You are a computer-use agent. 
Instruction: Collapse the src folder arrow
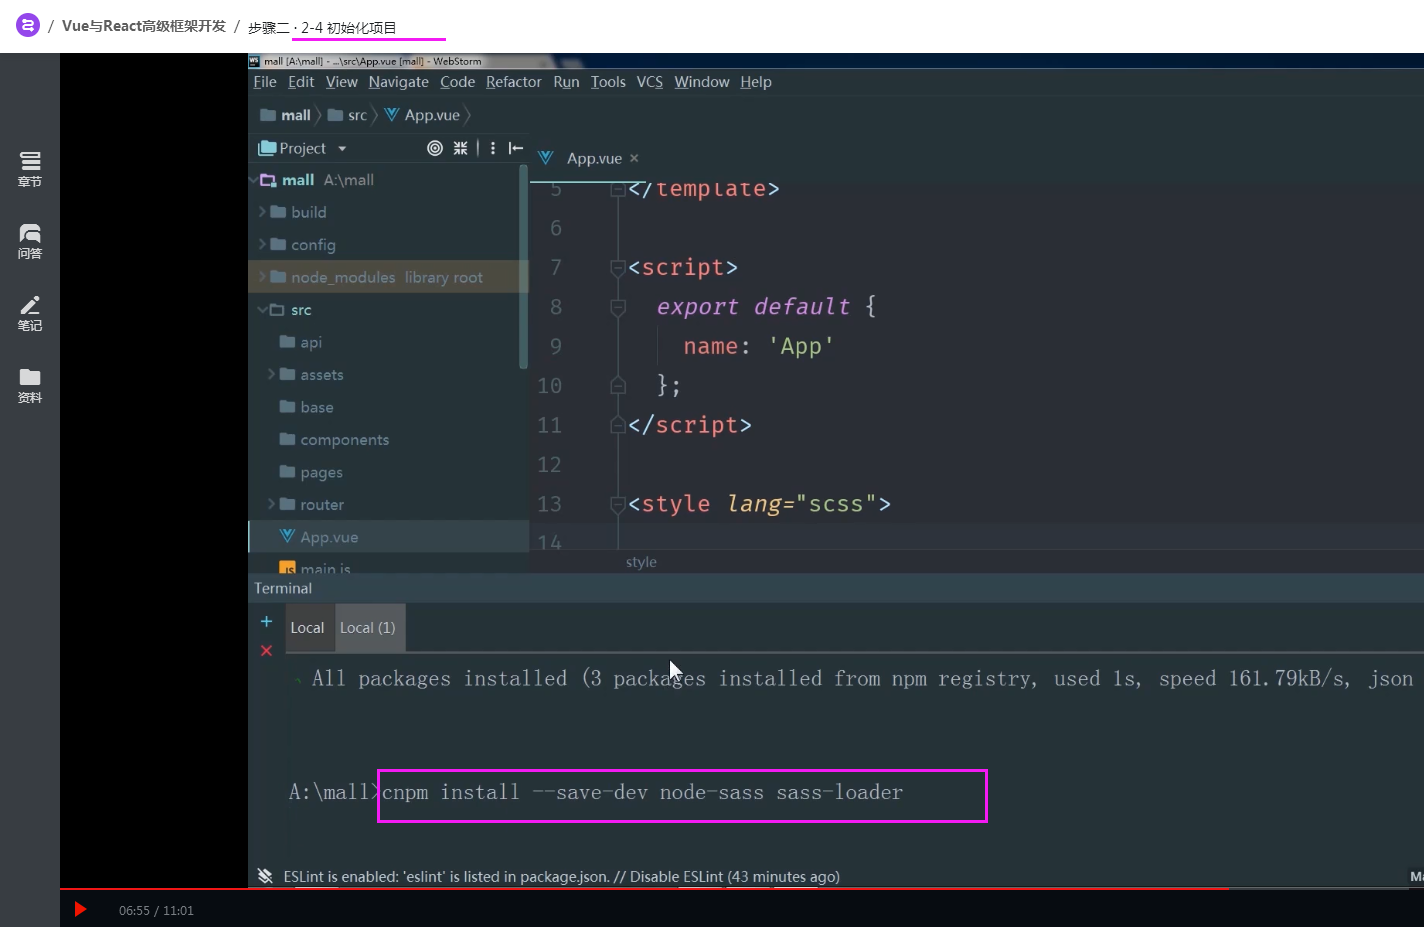[x=262, y=310]
